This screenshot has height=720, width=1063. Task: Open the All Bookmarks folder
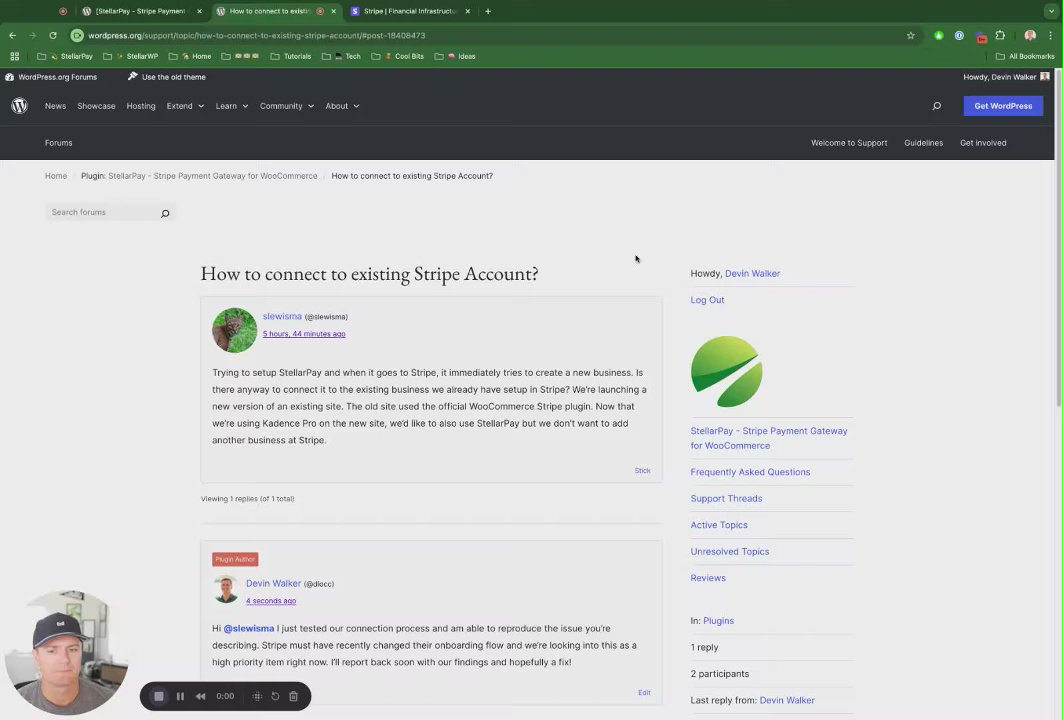pos(1025,56)
